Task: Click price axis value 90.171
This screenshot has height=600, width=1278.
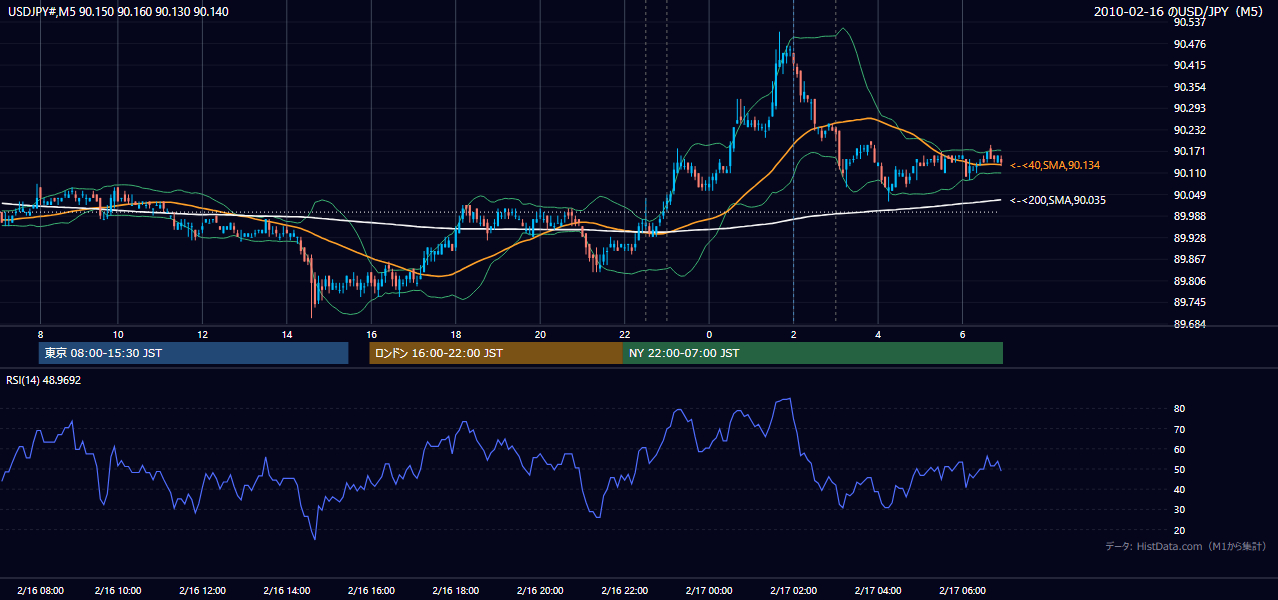Action: (1188, 151)
